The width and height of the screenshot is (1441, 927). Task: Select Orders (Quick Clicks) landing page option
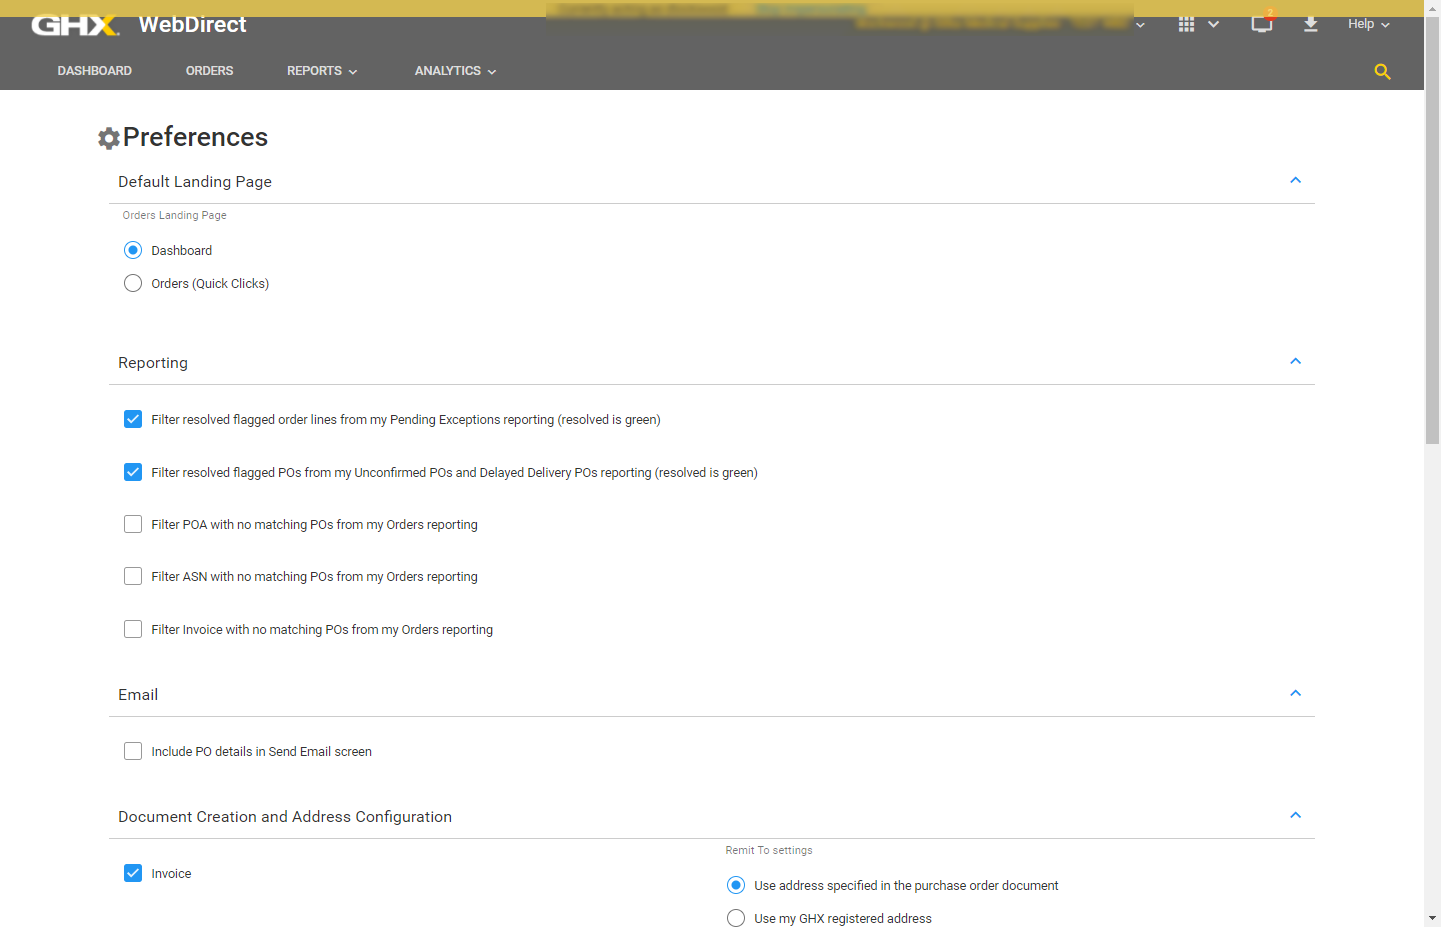click(x=133, y=284)
